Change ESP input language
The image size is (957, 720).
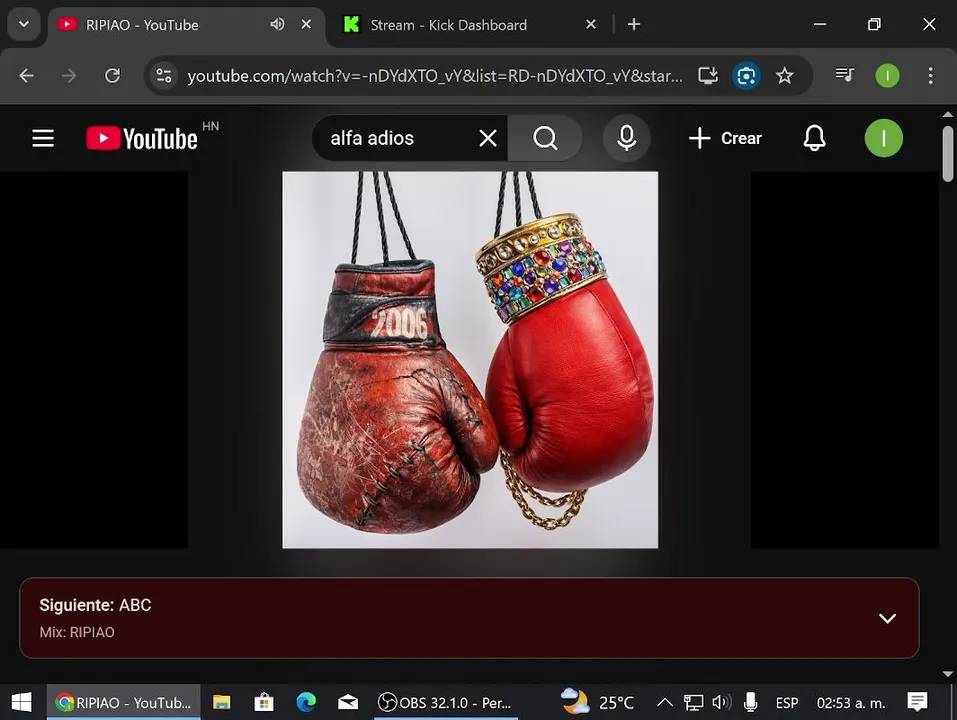(787, 703)
